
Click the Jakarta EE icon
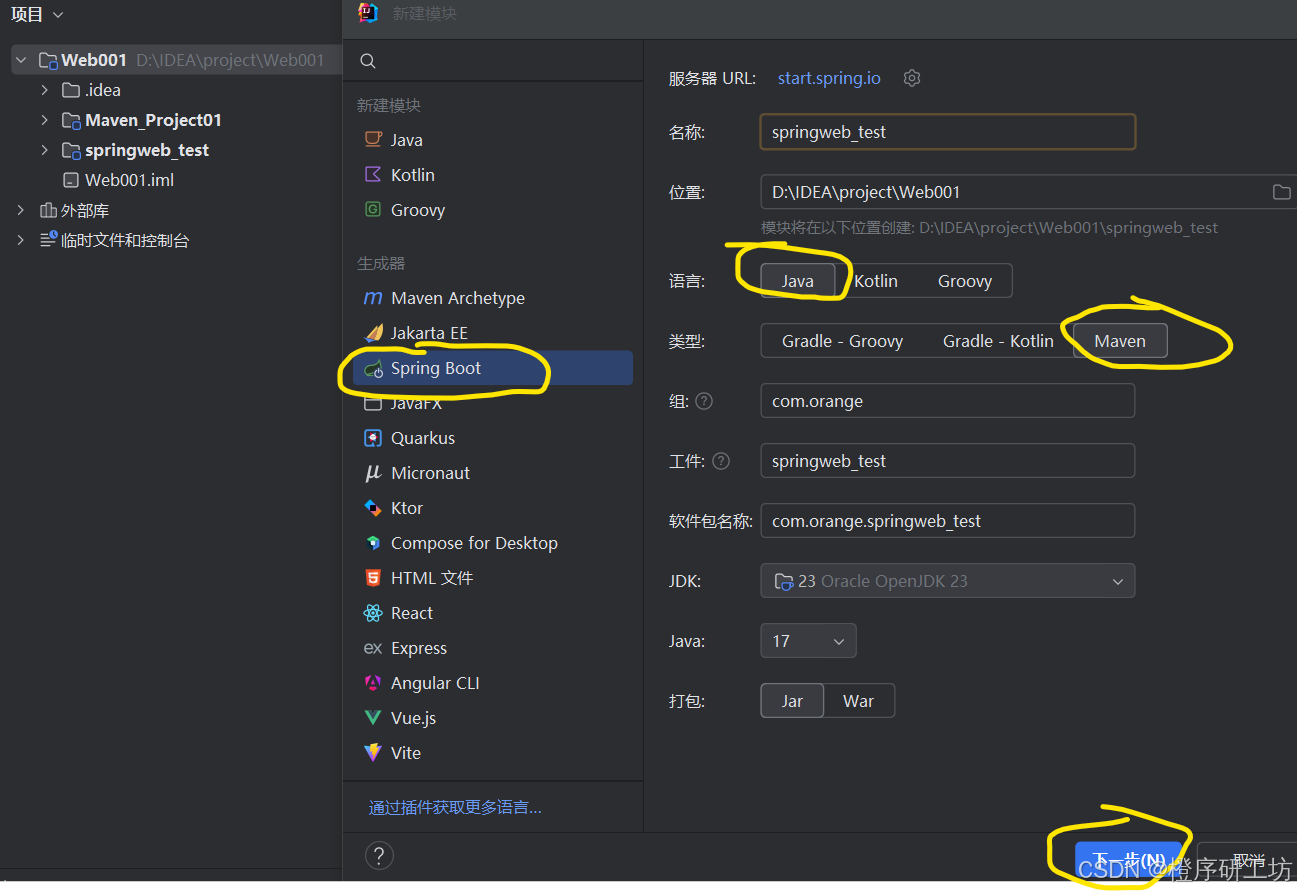pos(373,333)
